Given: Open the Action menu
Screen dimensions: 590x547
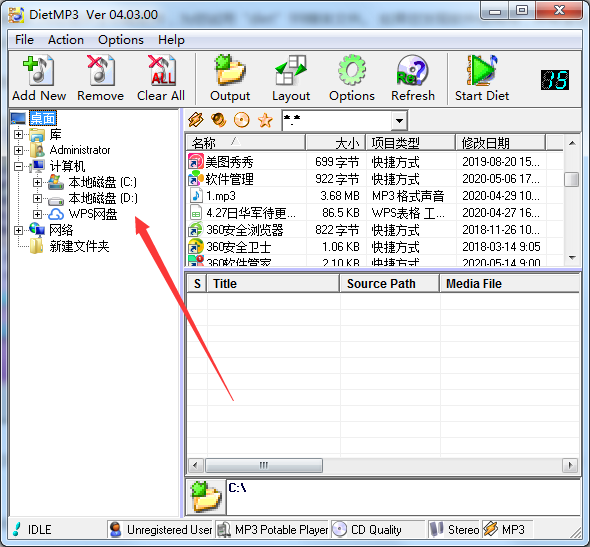Looking at the screenshot, I should click(x=66, y=40).
